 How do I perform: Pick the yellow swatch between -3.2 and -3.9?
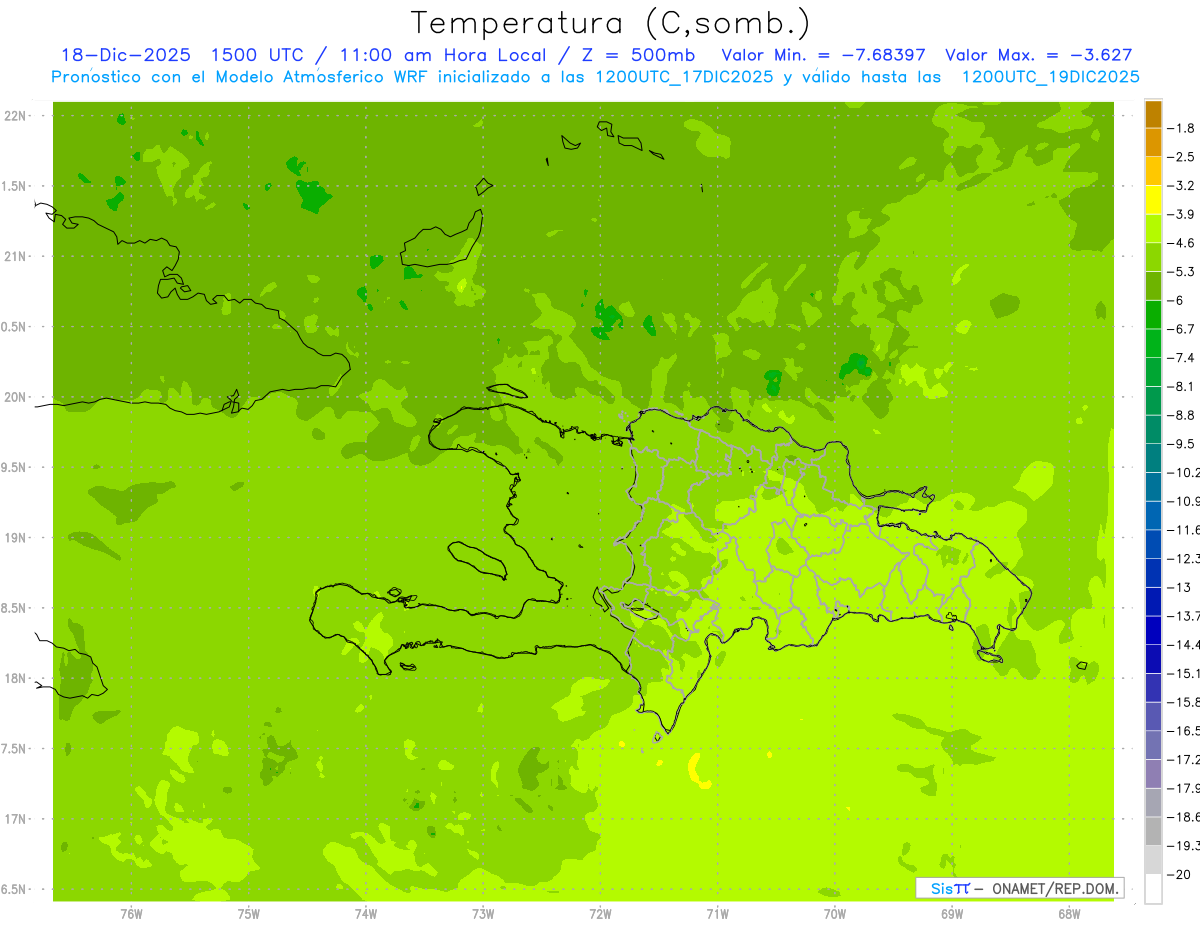pos(1153,200)
